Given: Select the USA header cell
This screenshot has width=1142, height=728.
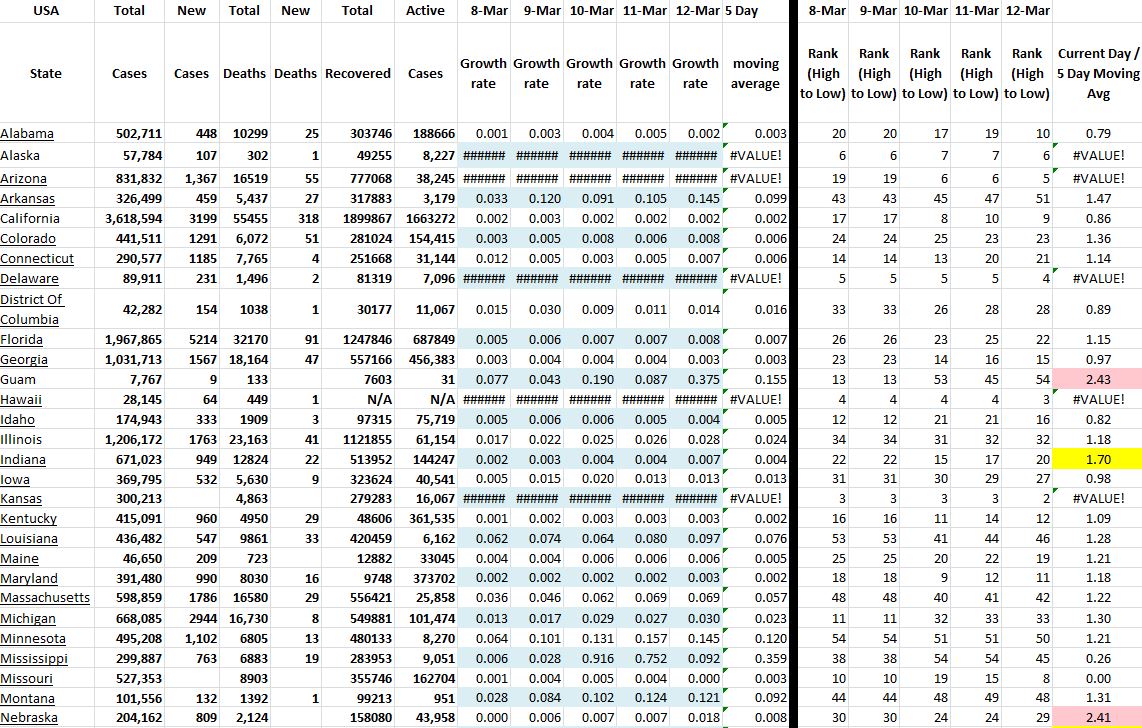Looking at the screenshot, I should 45,11.
